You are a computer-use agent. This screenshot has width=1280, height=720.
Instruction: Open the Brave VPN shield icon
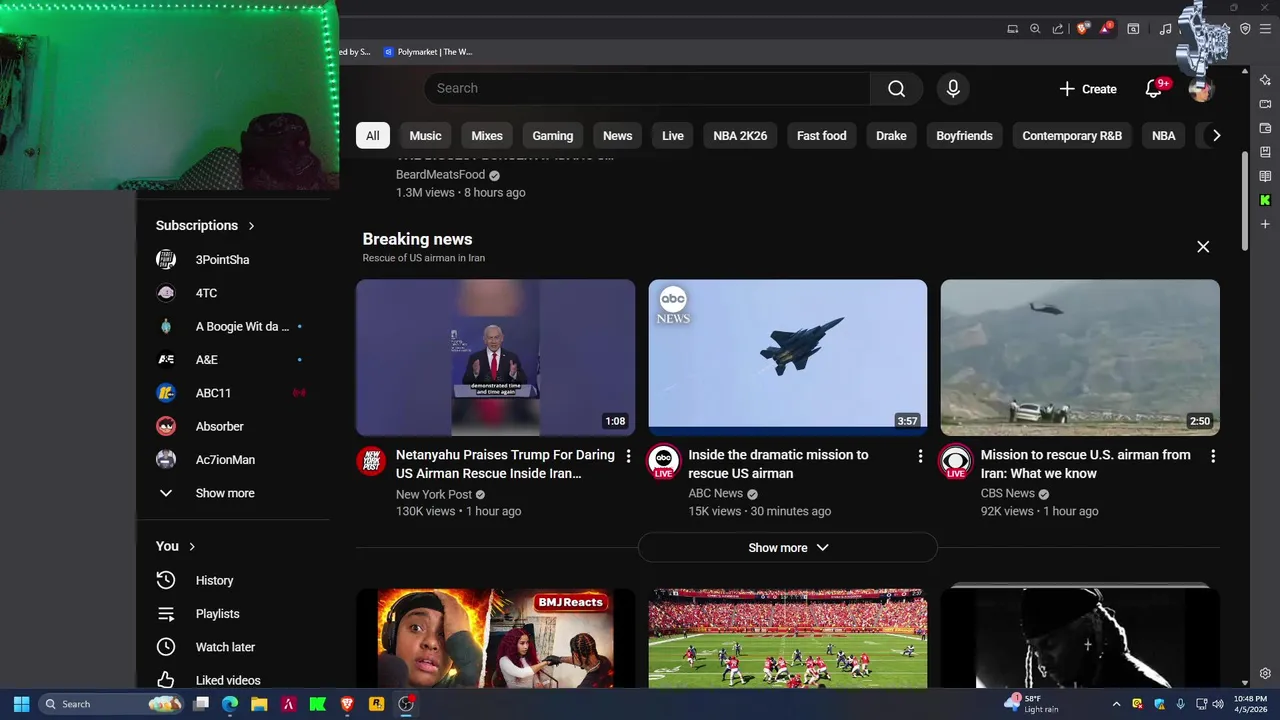tap(1245, 29)
